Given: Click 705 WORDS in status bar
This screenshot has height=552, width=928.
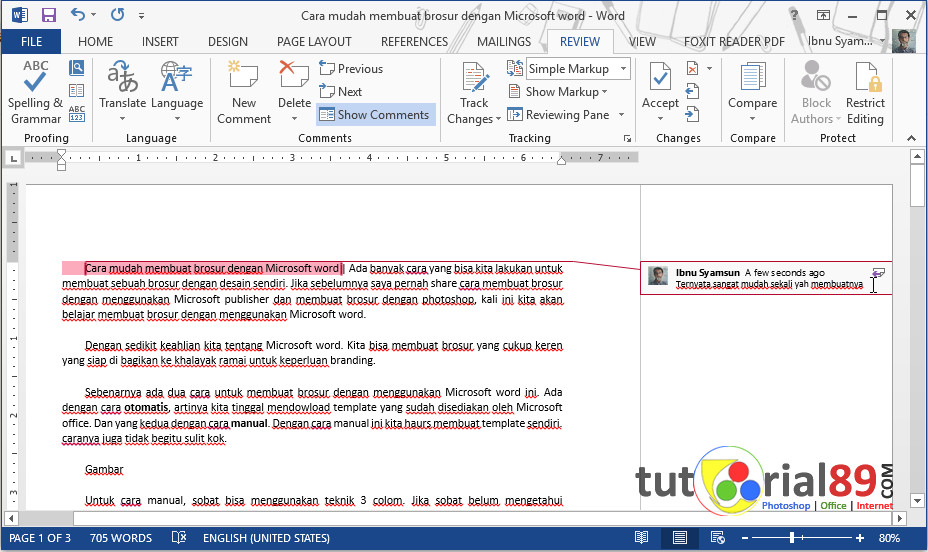Looking at the screenshot, I should 121,538.
